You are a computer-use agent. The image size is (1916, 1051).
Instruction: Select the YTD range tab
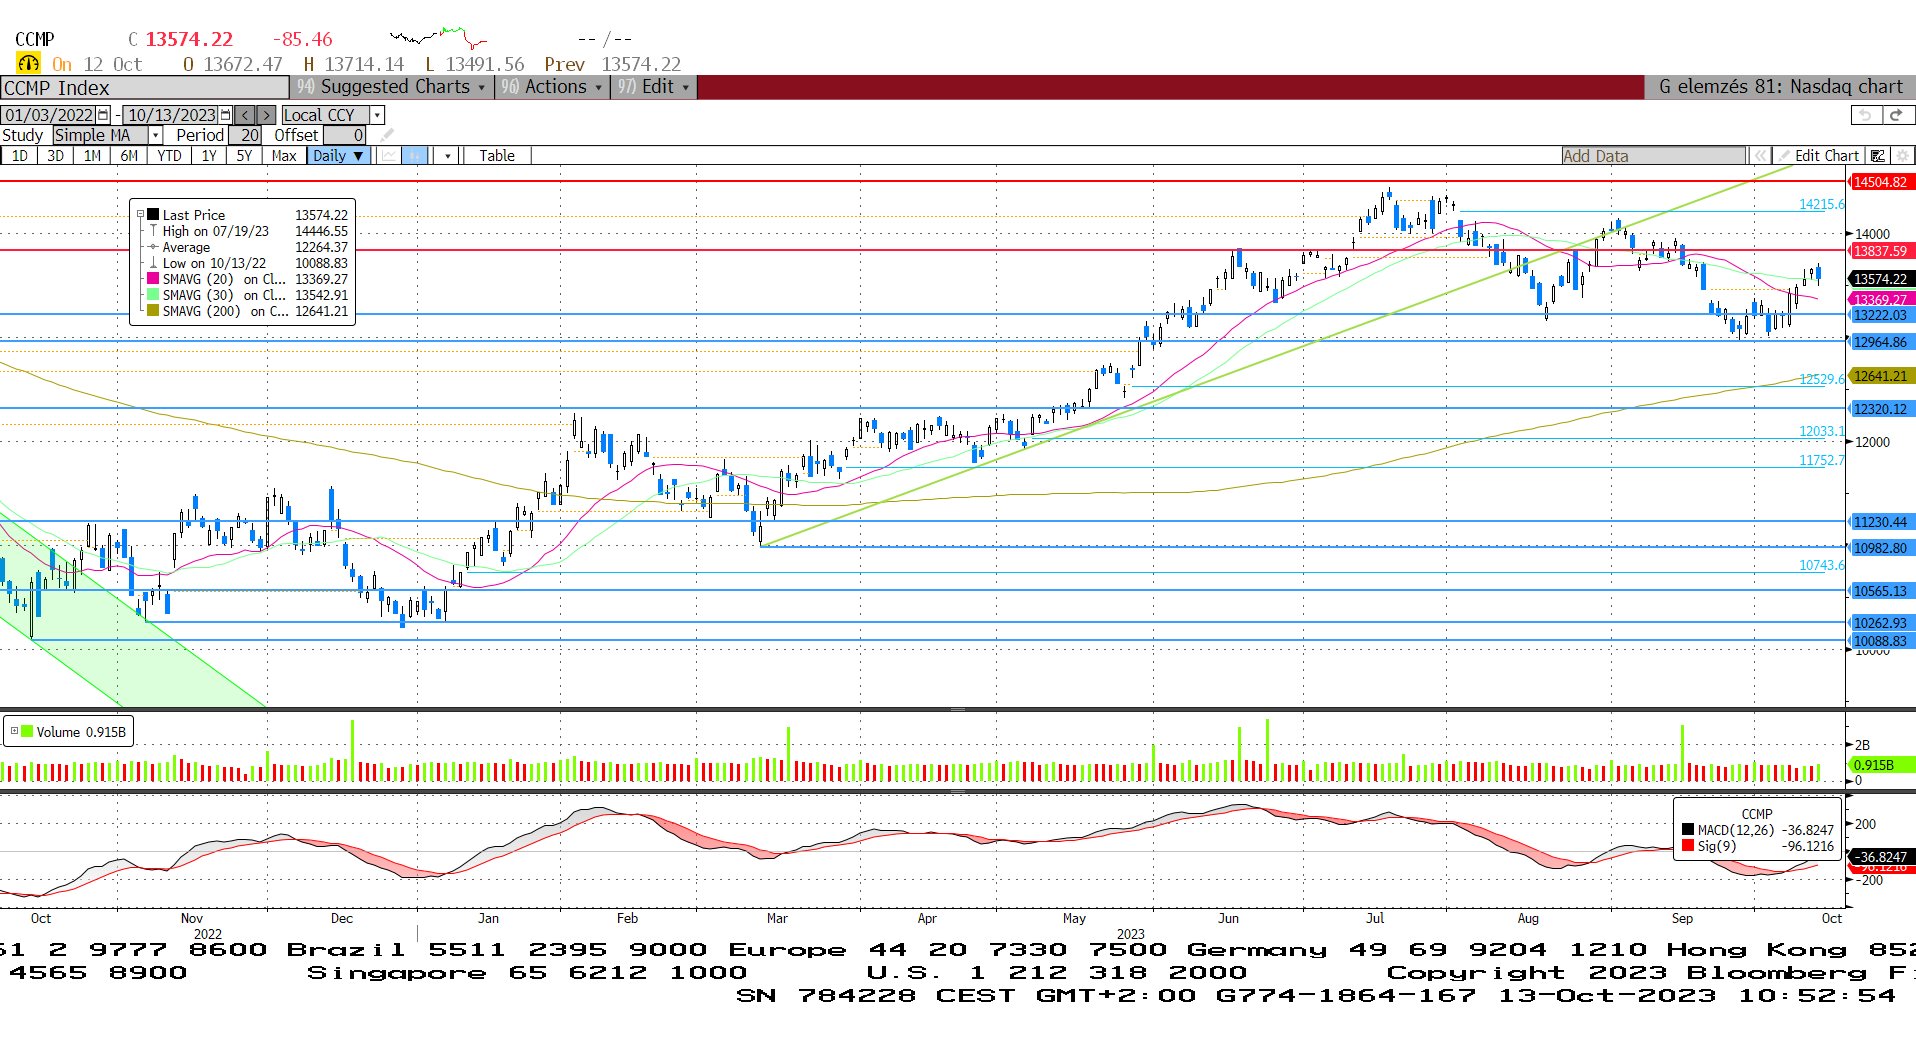tap(169, 156)
